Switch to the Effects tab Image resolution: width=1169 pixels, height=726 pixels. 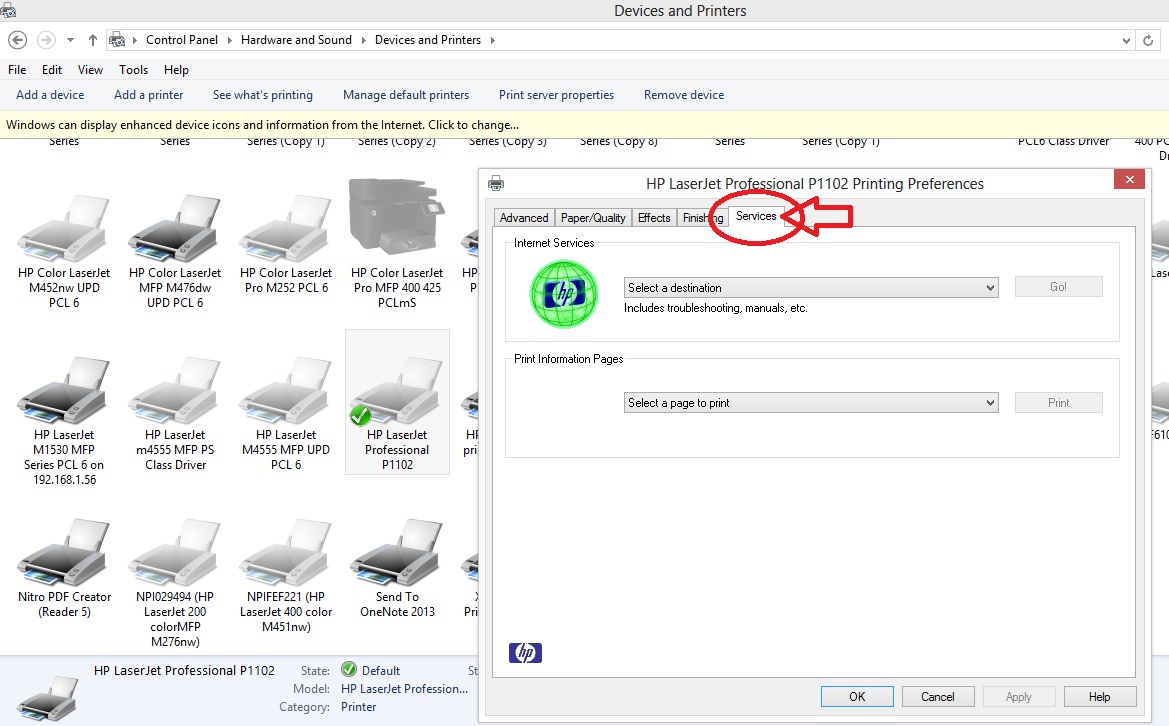click(x=654, y=218)
